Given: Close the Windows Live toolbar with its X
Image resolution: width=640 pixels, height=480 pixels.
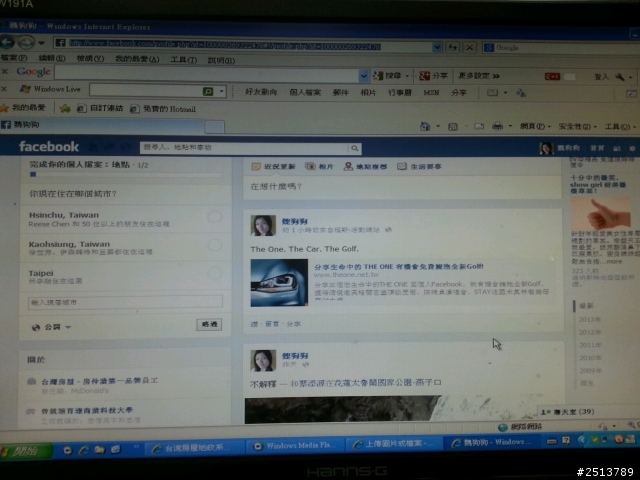Looking at the screenshot, I should [x=4, y=89].
